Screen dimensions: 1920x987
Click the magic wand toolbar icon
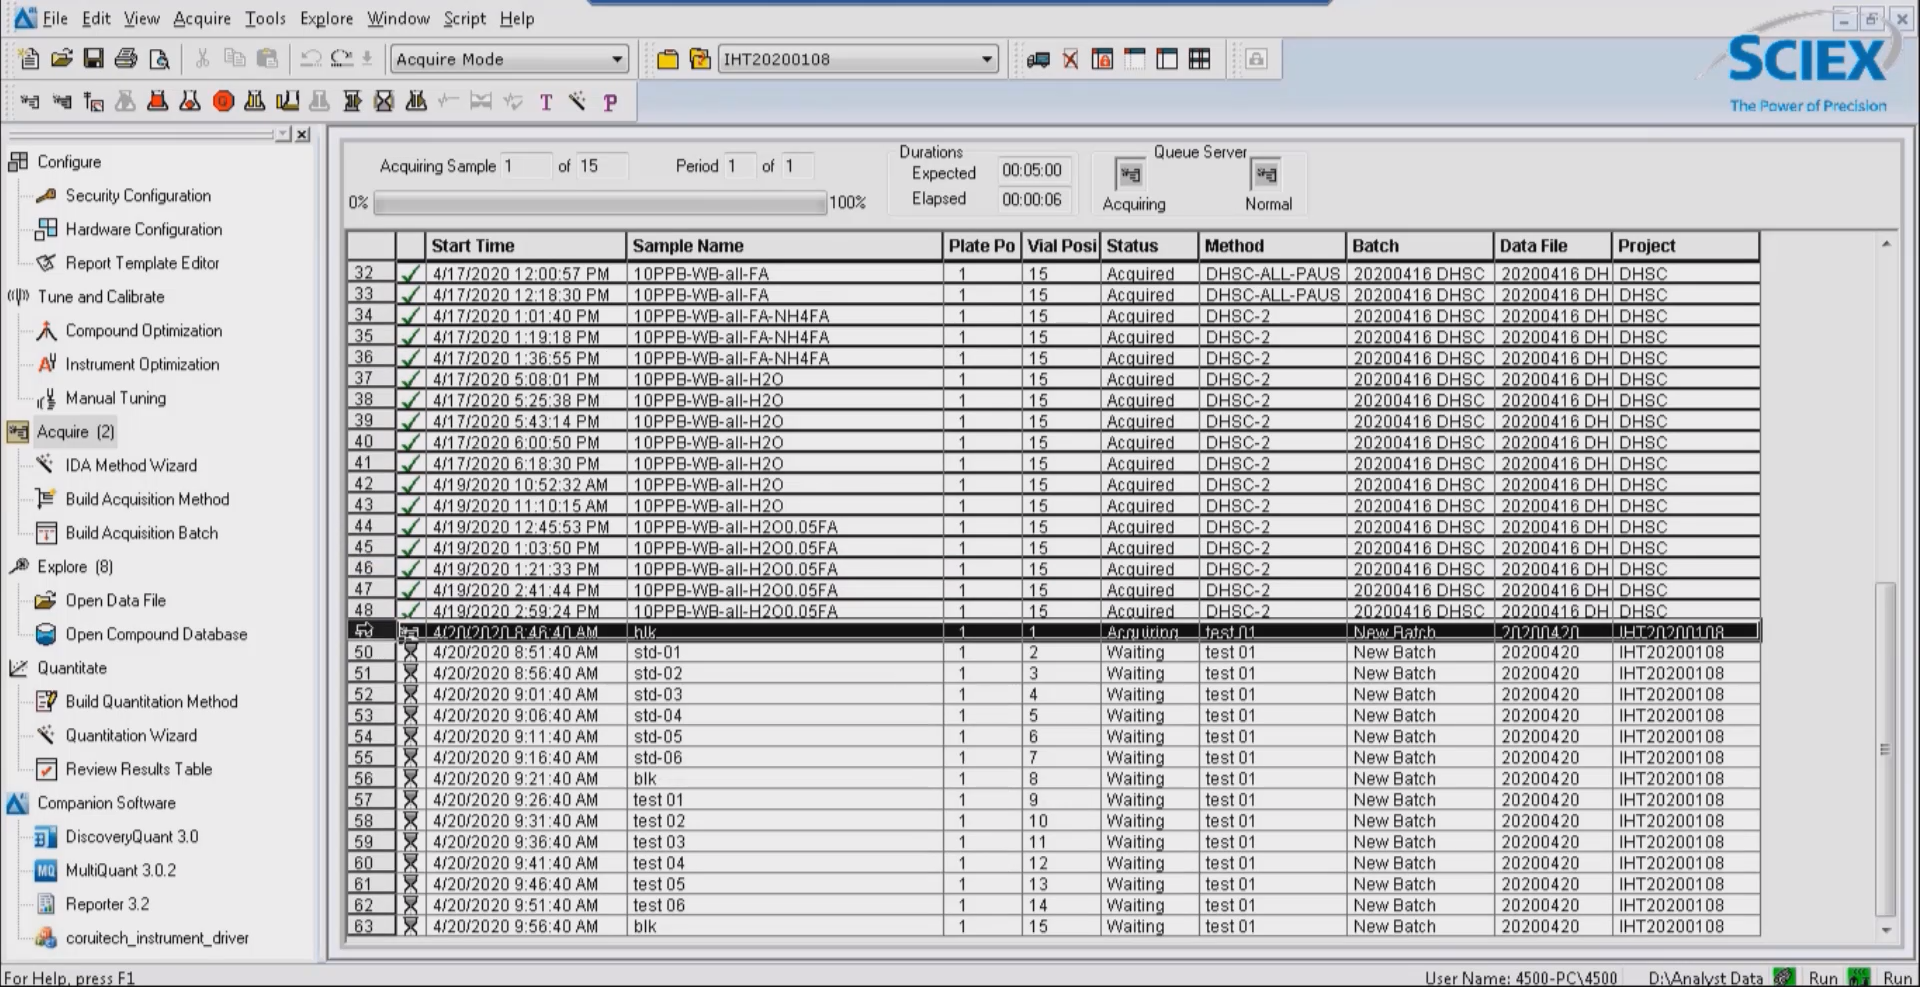(577, 101)
